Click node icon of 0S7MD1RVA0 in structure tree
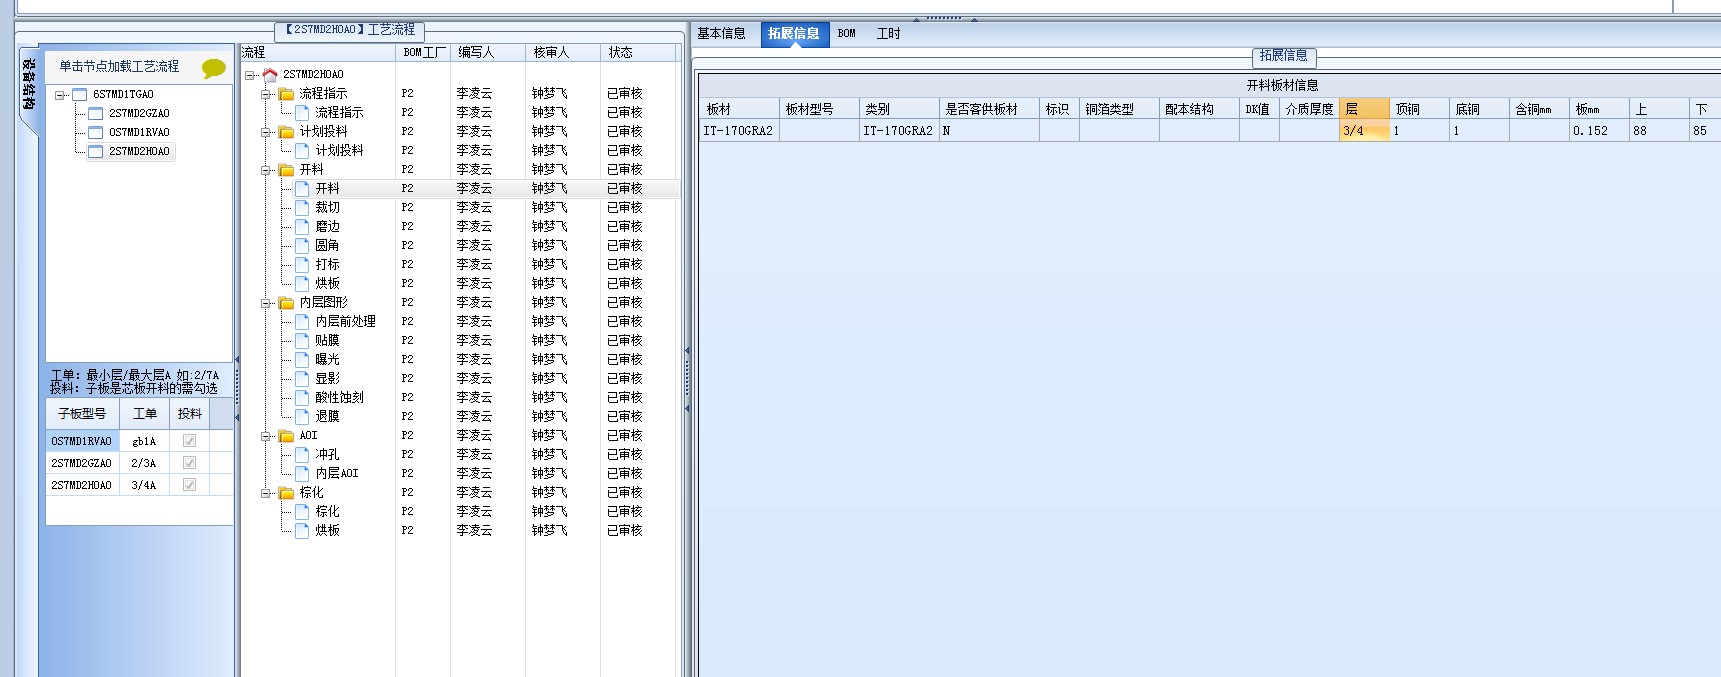This screenshot has height=677, width=1721. pos(96,133)
